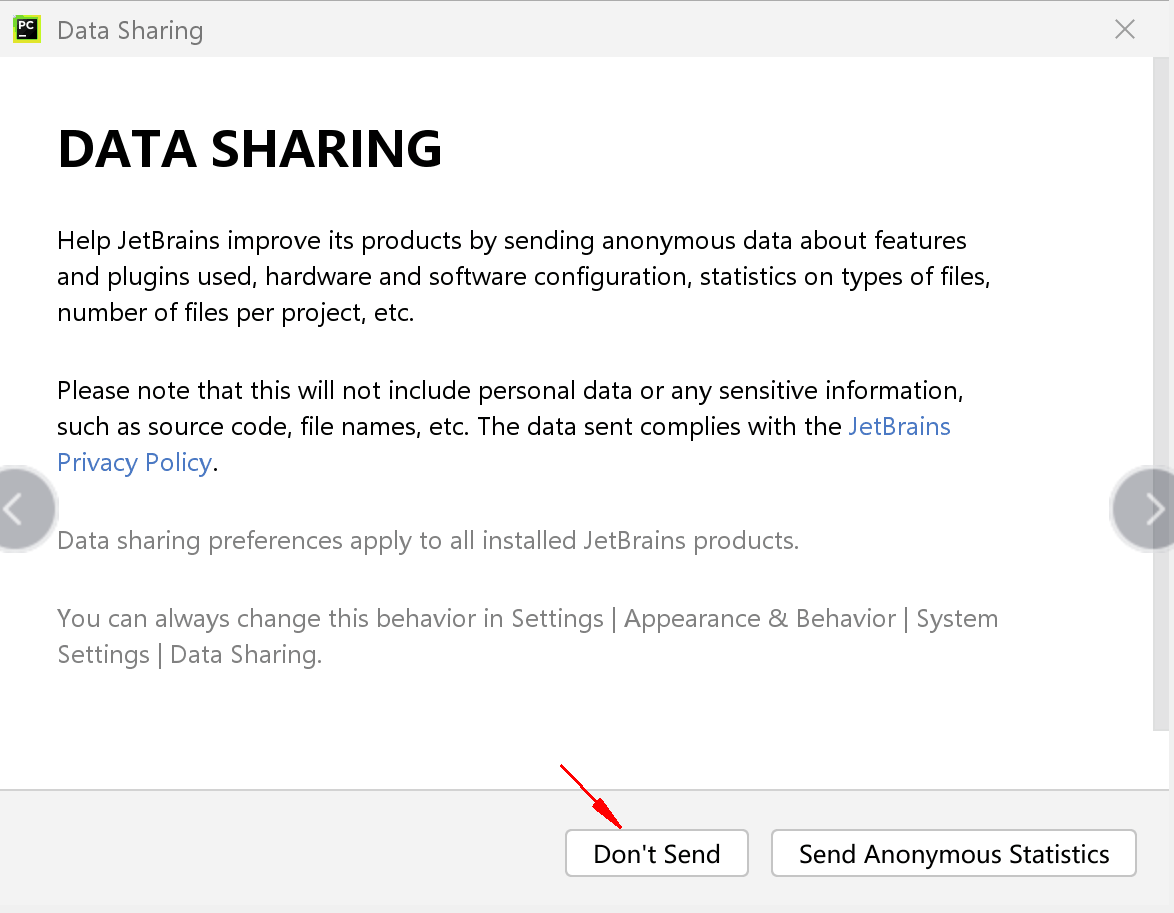1174x913 pixels.
Task: Click the paragraph starting 'Please note that this'
Action: pos(510,426)
